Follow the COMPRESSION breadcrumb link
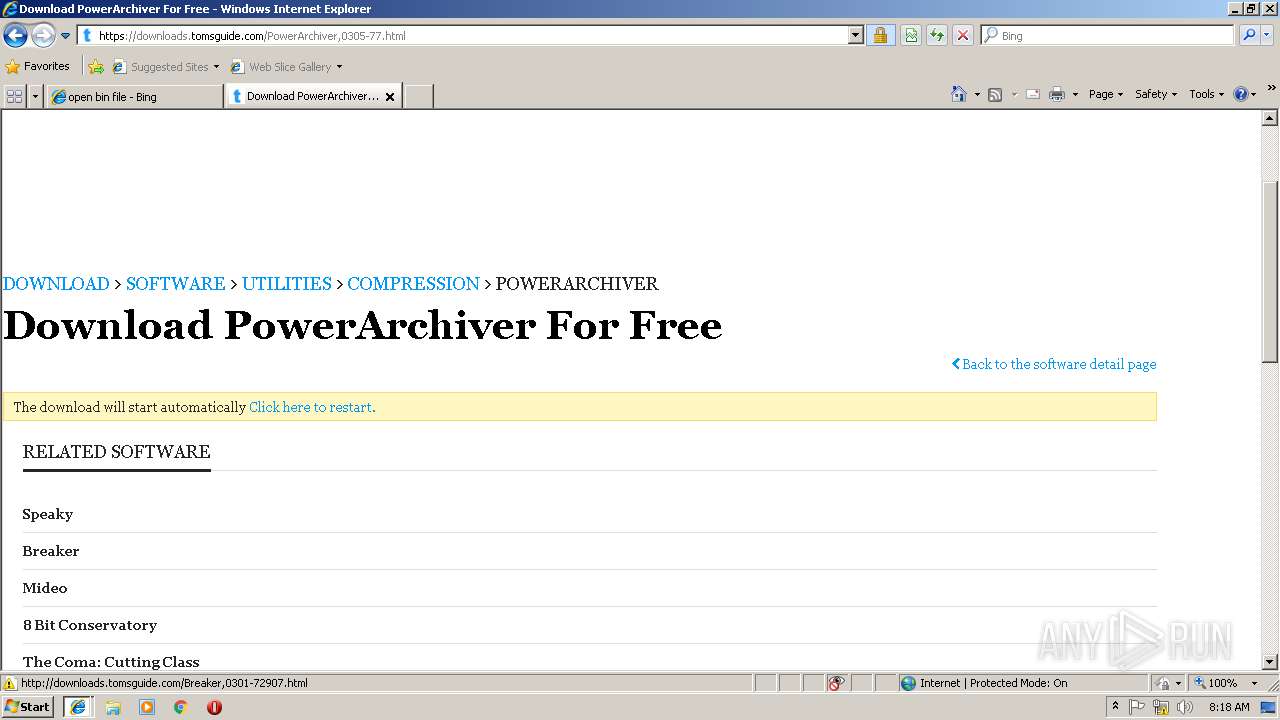This screenshot has width=1280, height=720. [413, 284]
